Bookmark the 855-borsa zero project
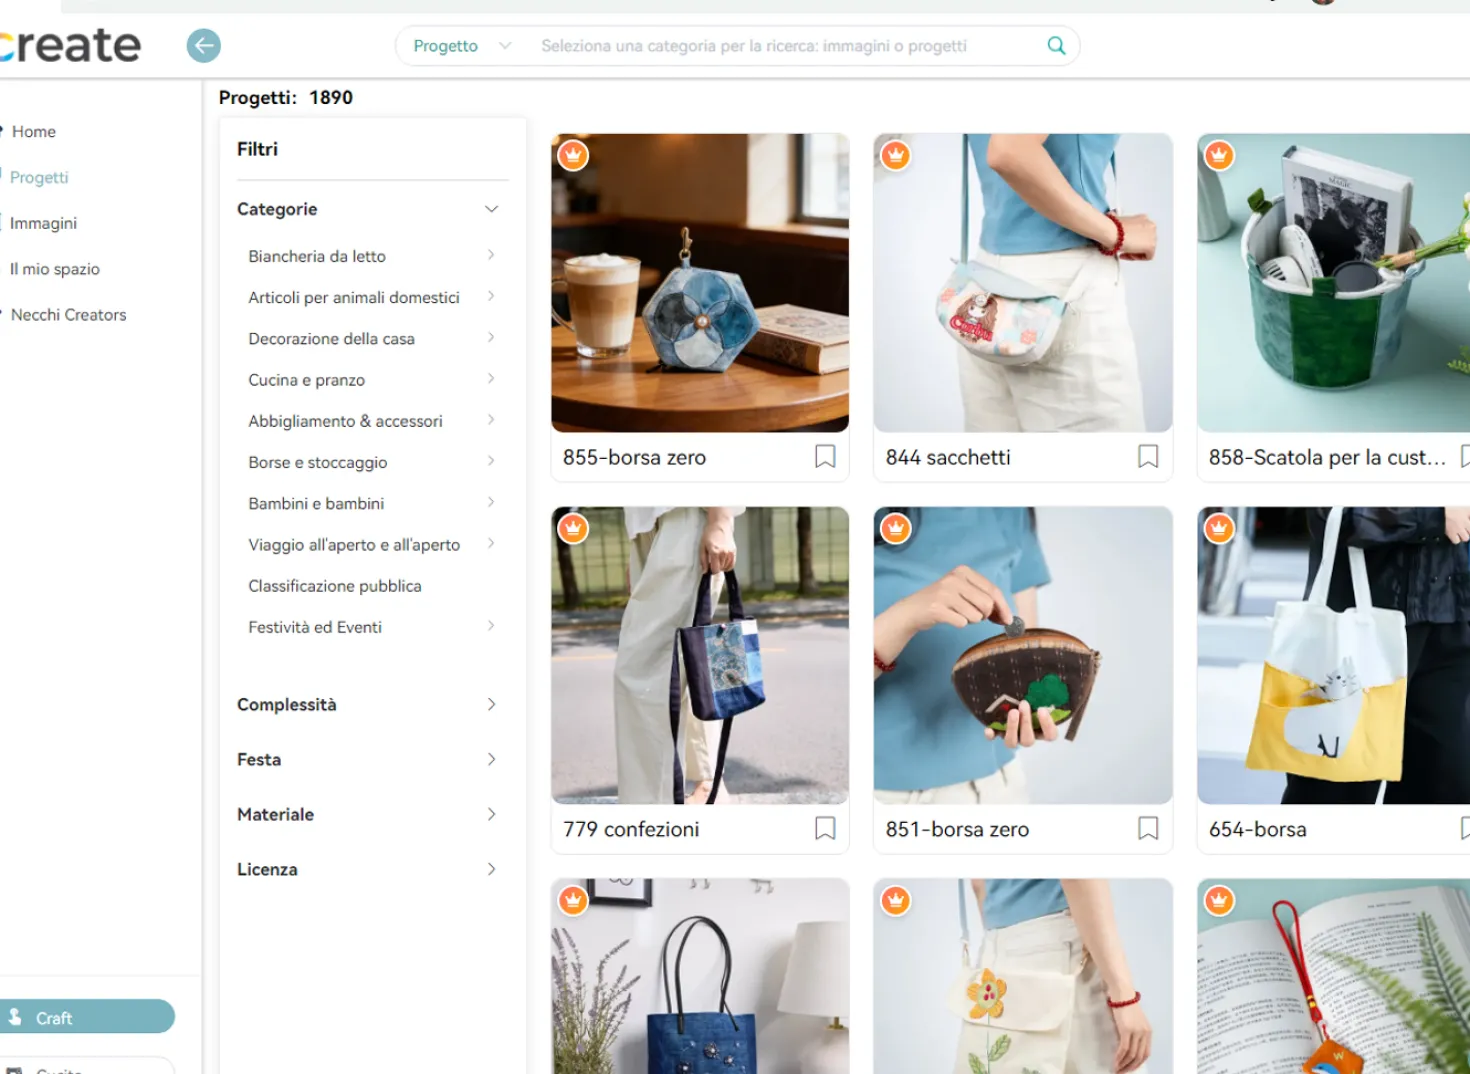Screen dimensions: 1470x1074 pos(825,457)
